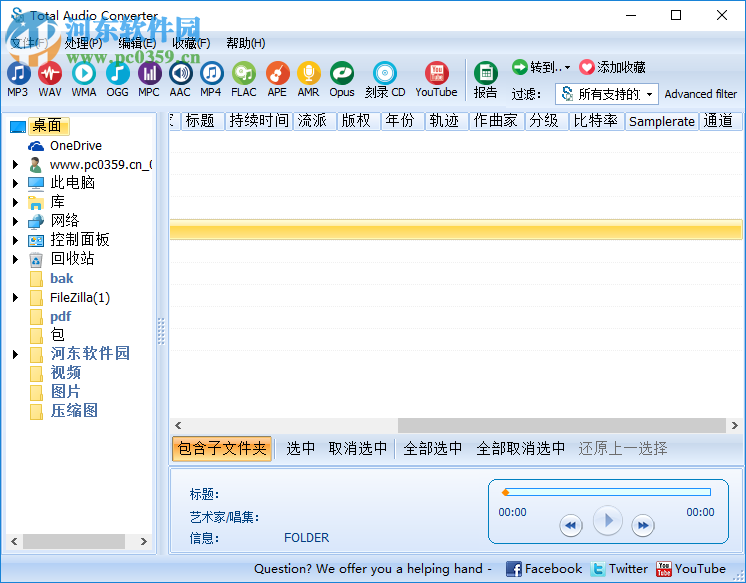Click the Samplerate column header
This screenshot has width=746, height=583.
click(661, 121)
